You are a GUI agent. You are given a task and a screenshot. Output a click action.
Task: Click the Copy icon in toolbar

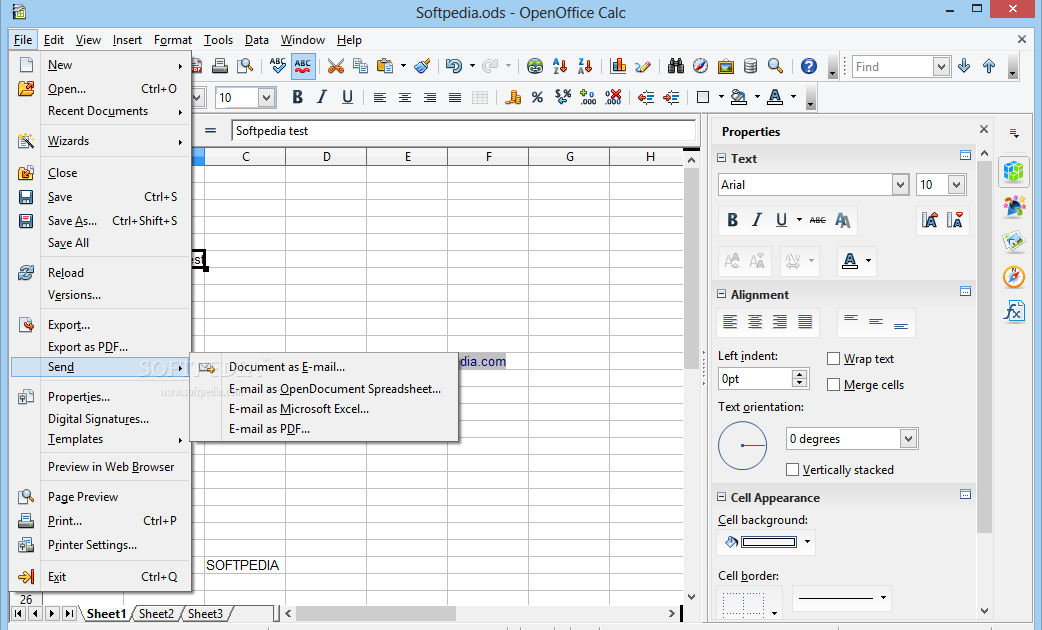(360, 66)
